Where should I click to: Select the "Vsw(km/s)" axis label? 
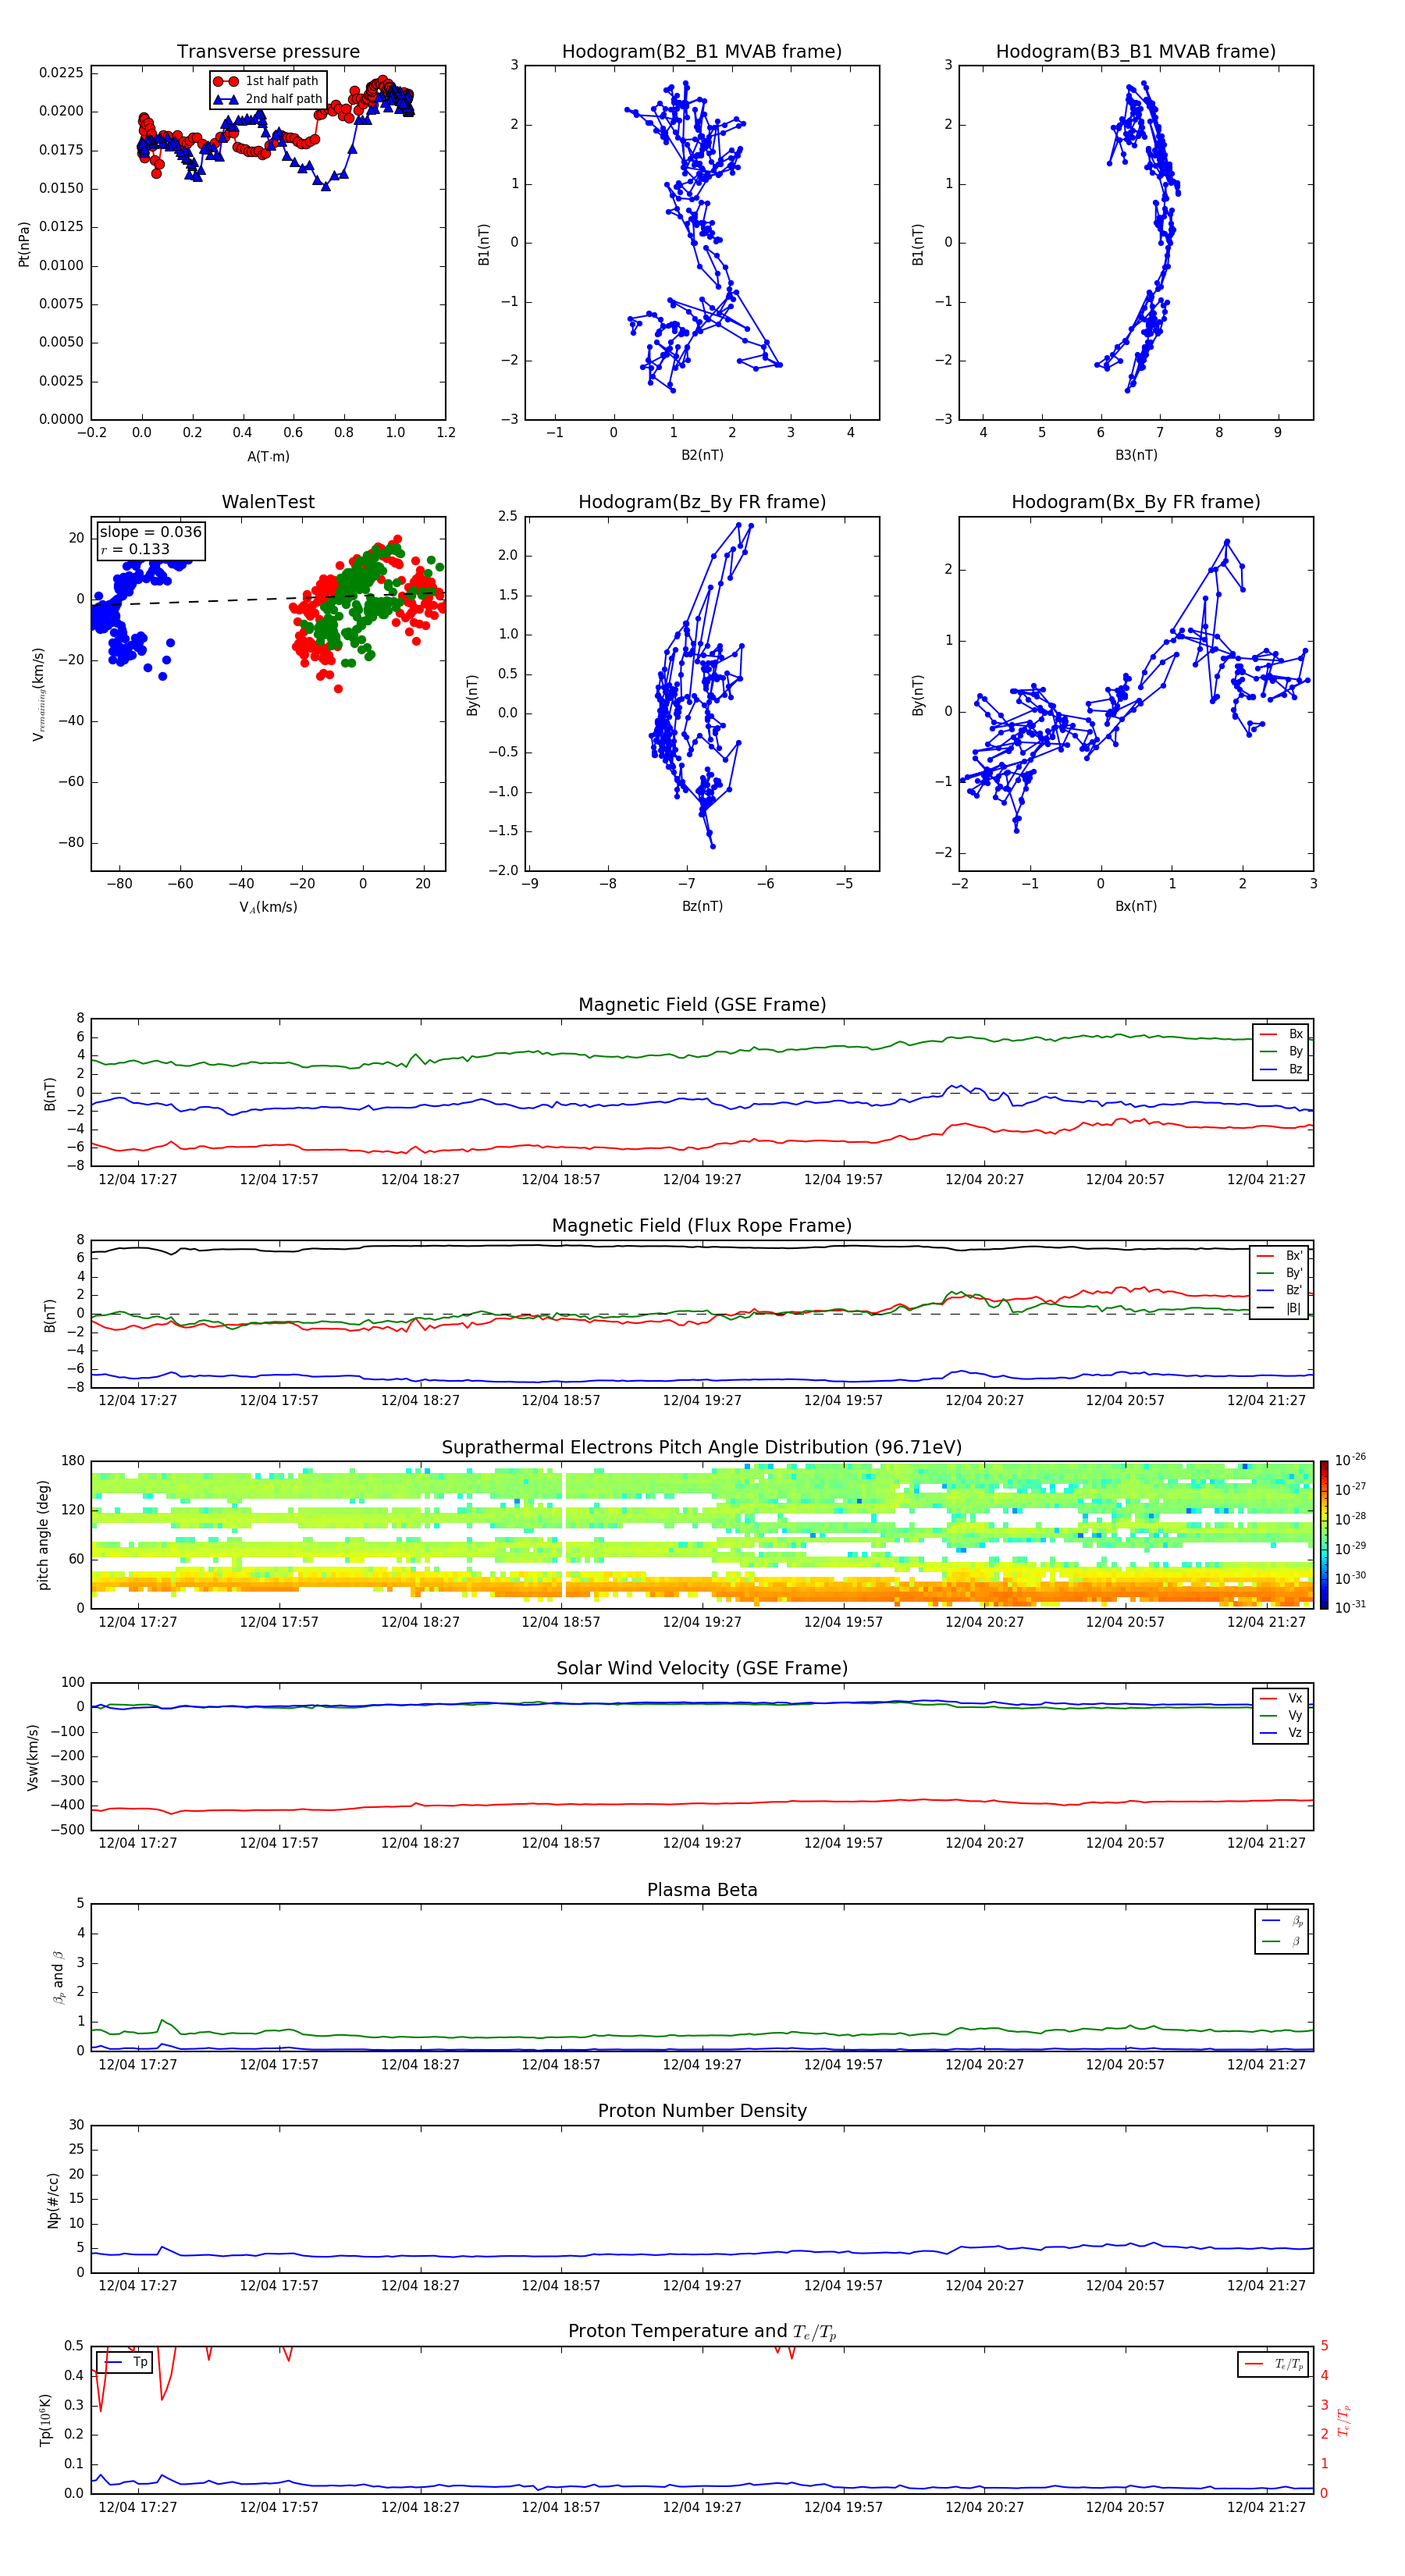pos(32,1757)
